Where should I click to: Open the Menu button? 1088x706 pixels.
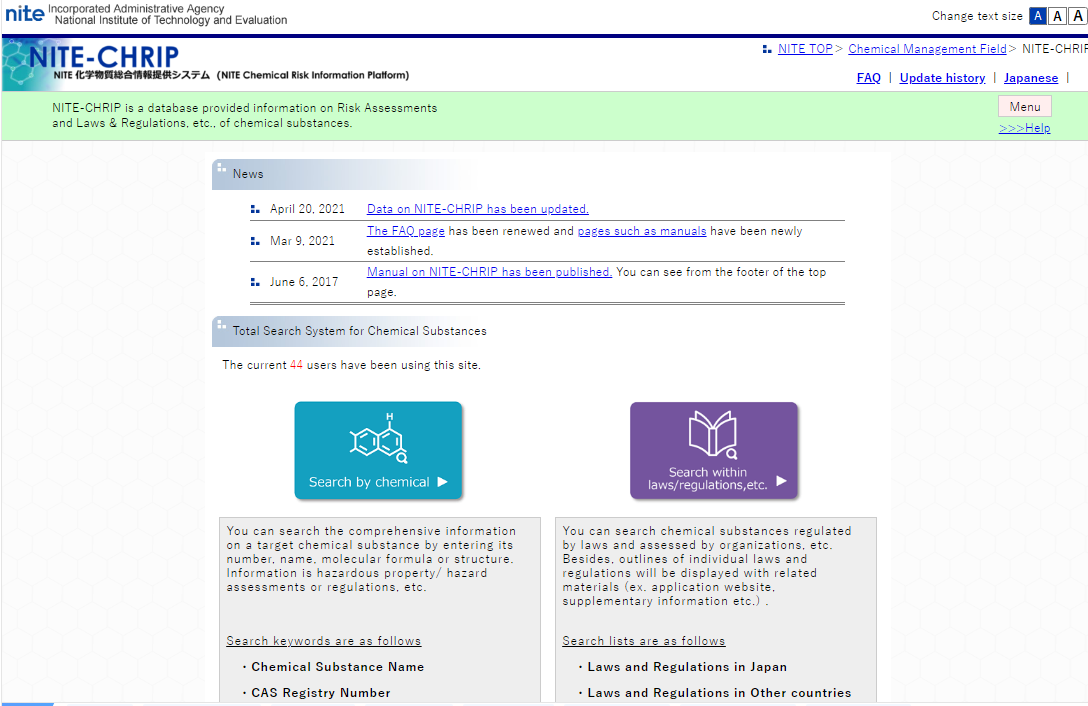[x=1024, y=107]
